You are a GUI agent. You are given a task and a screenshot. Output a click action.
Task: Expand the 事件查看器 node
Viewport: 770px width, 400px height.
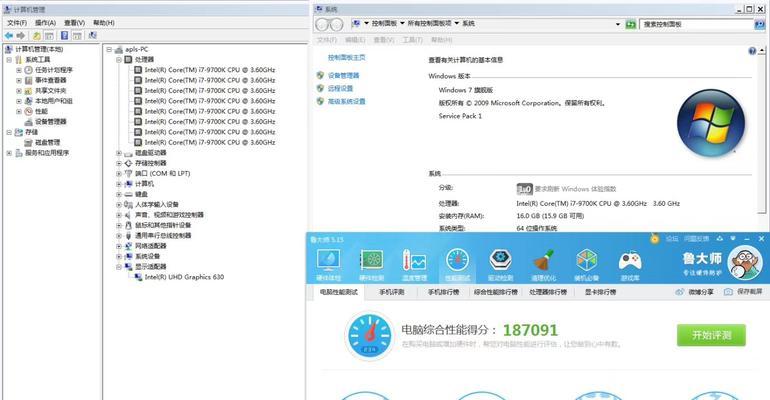[x=19, y=80]
